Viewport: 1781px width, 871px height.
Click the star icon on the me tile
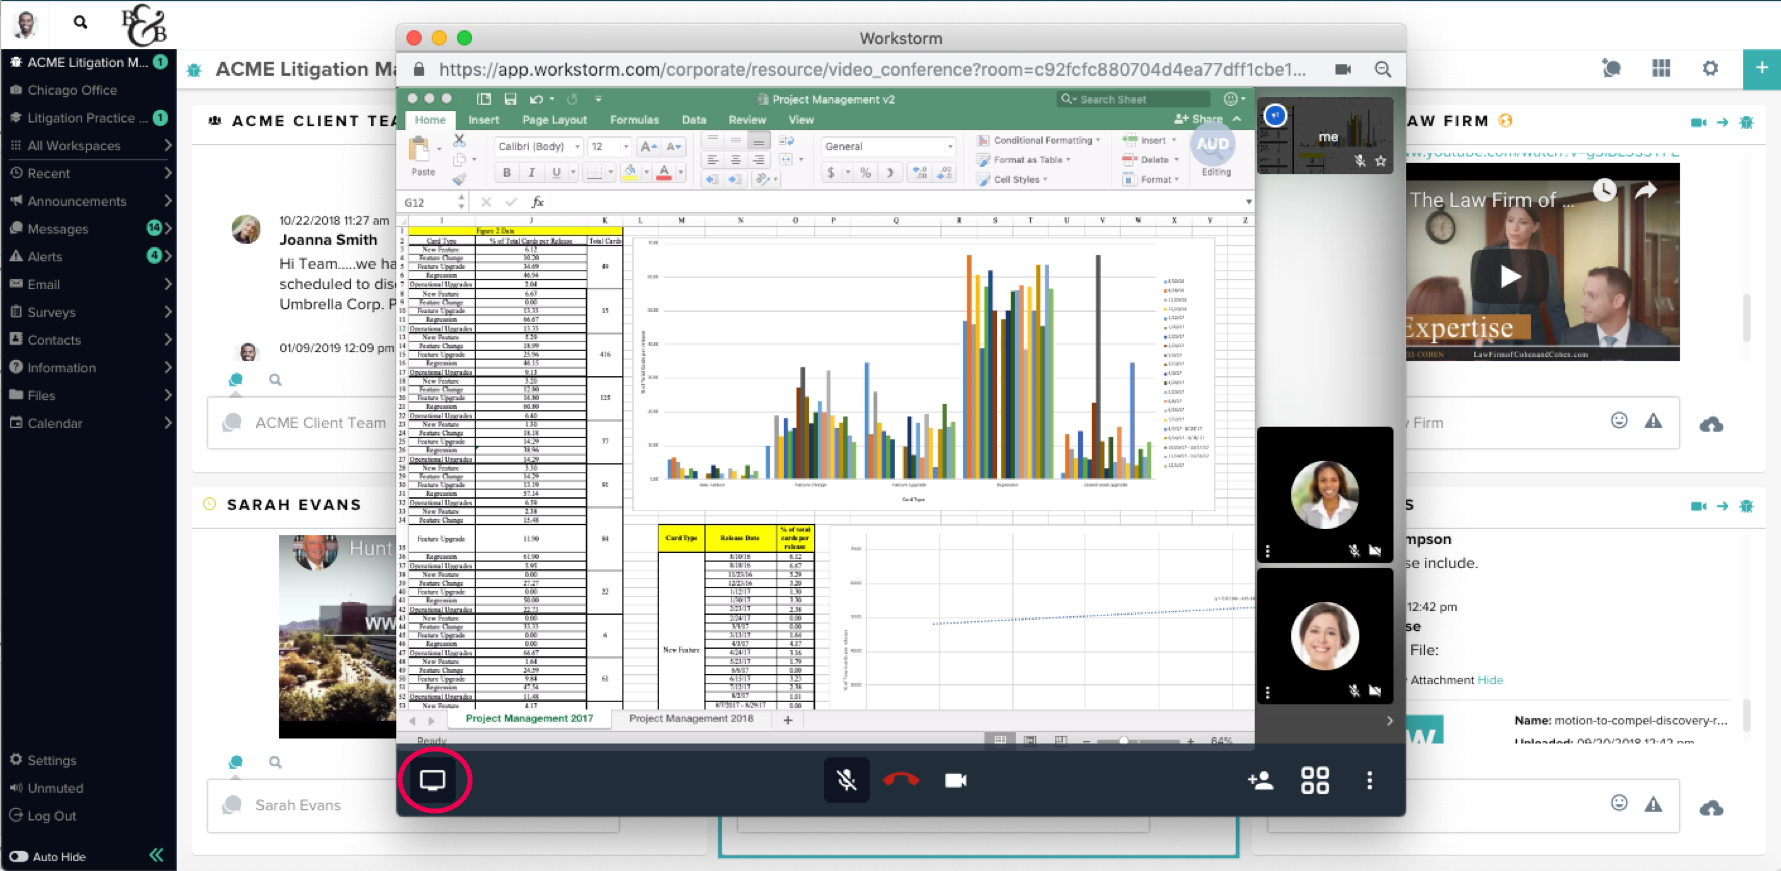click(1380, 160)
